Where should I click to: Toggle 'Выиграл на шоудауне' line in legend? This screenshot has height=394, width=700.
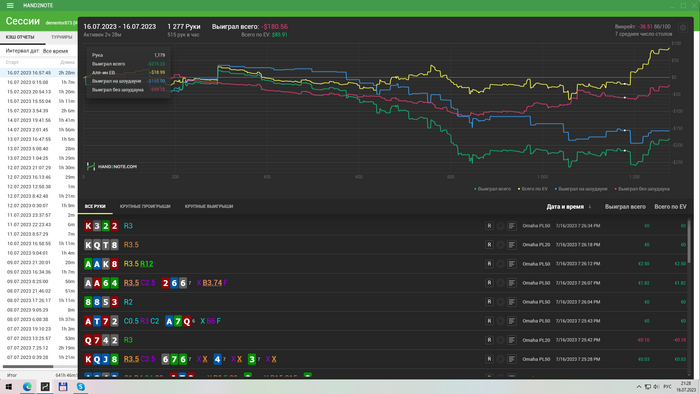pyautogui.click(x=581, y=189)
